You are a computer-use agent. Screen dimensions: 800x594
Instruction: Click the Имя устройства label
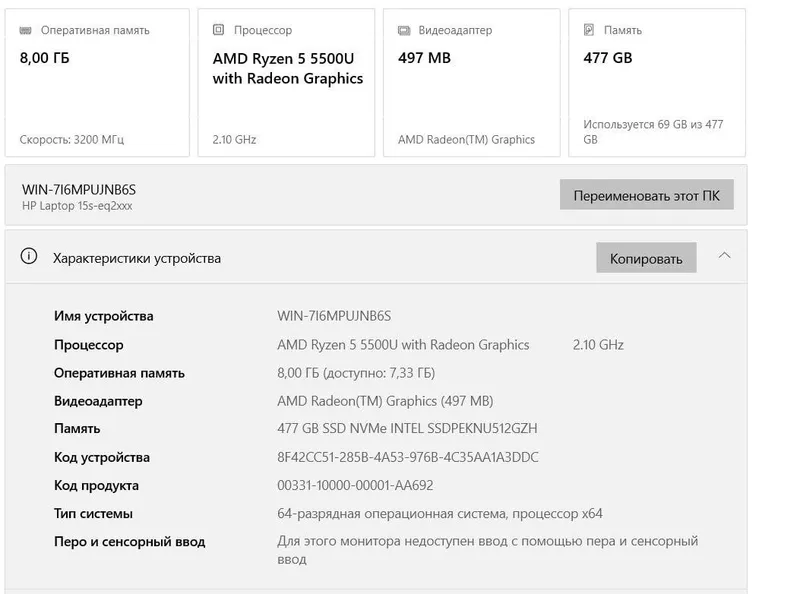104,316
